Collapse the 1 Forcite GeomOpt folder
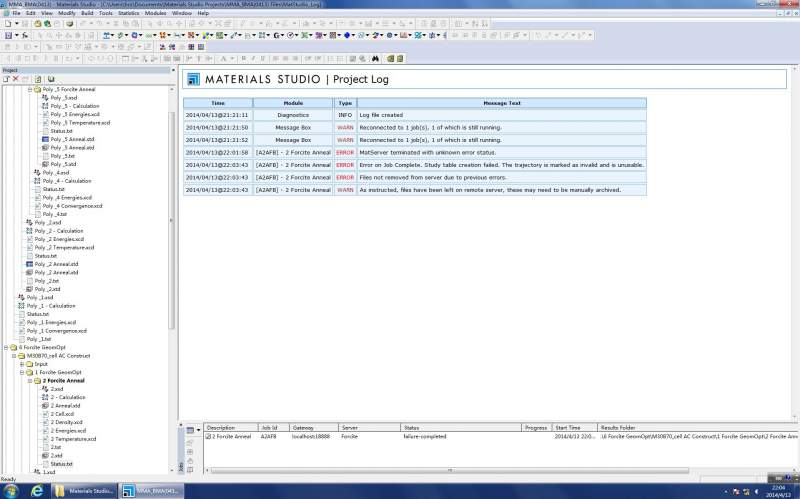Viewport: 800px width, 499px height. tap(22, 372)
